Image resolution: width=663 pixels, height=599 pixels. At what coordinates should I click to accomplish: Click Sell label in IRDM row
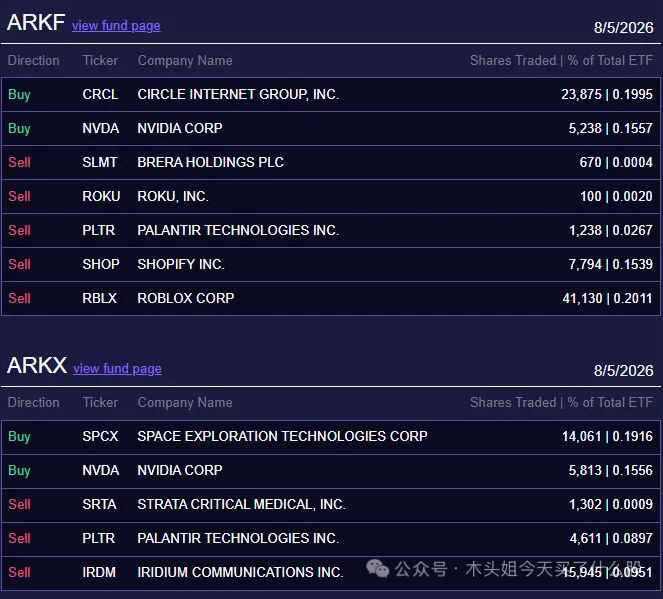[19, 572]
